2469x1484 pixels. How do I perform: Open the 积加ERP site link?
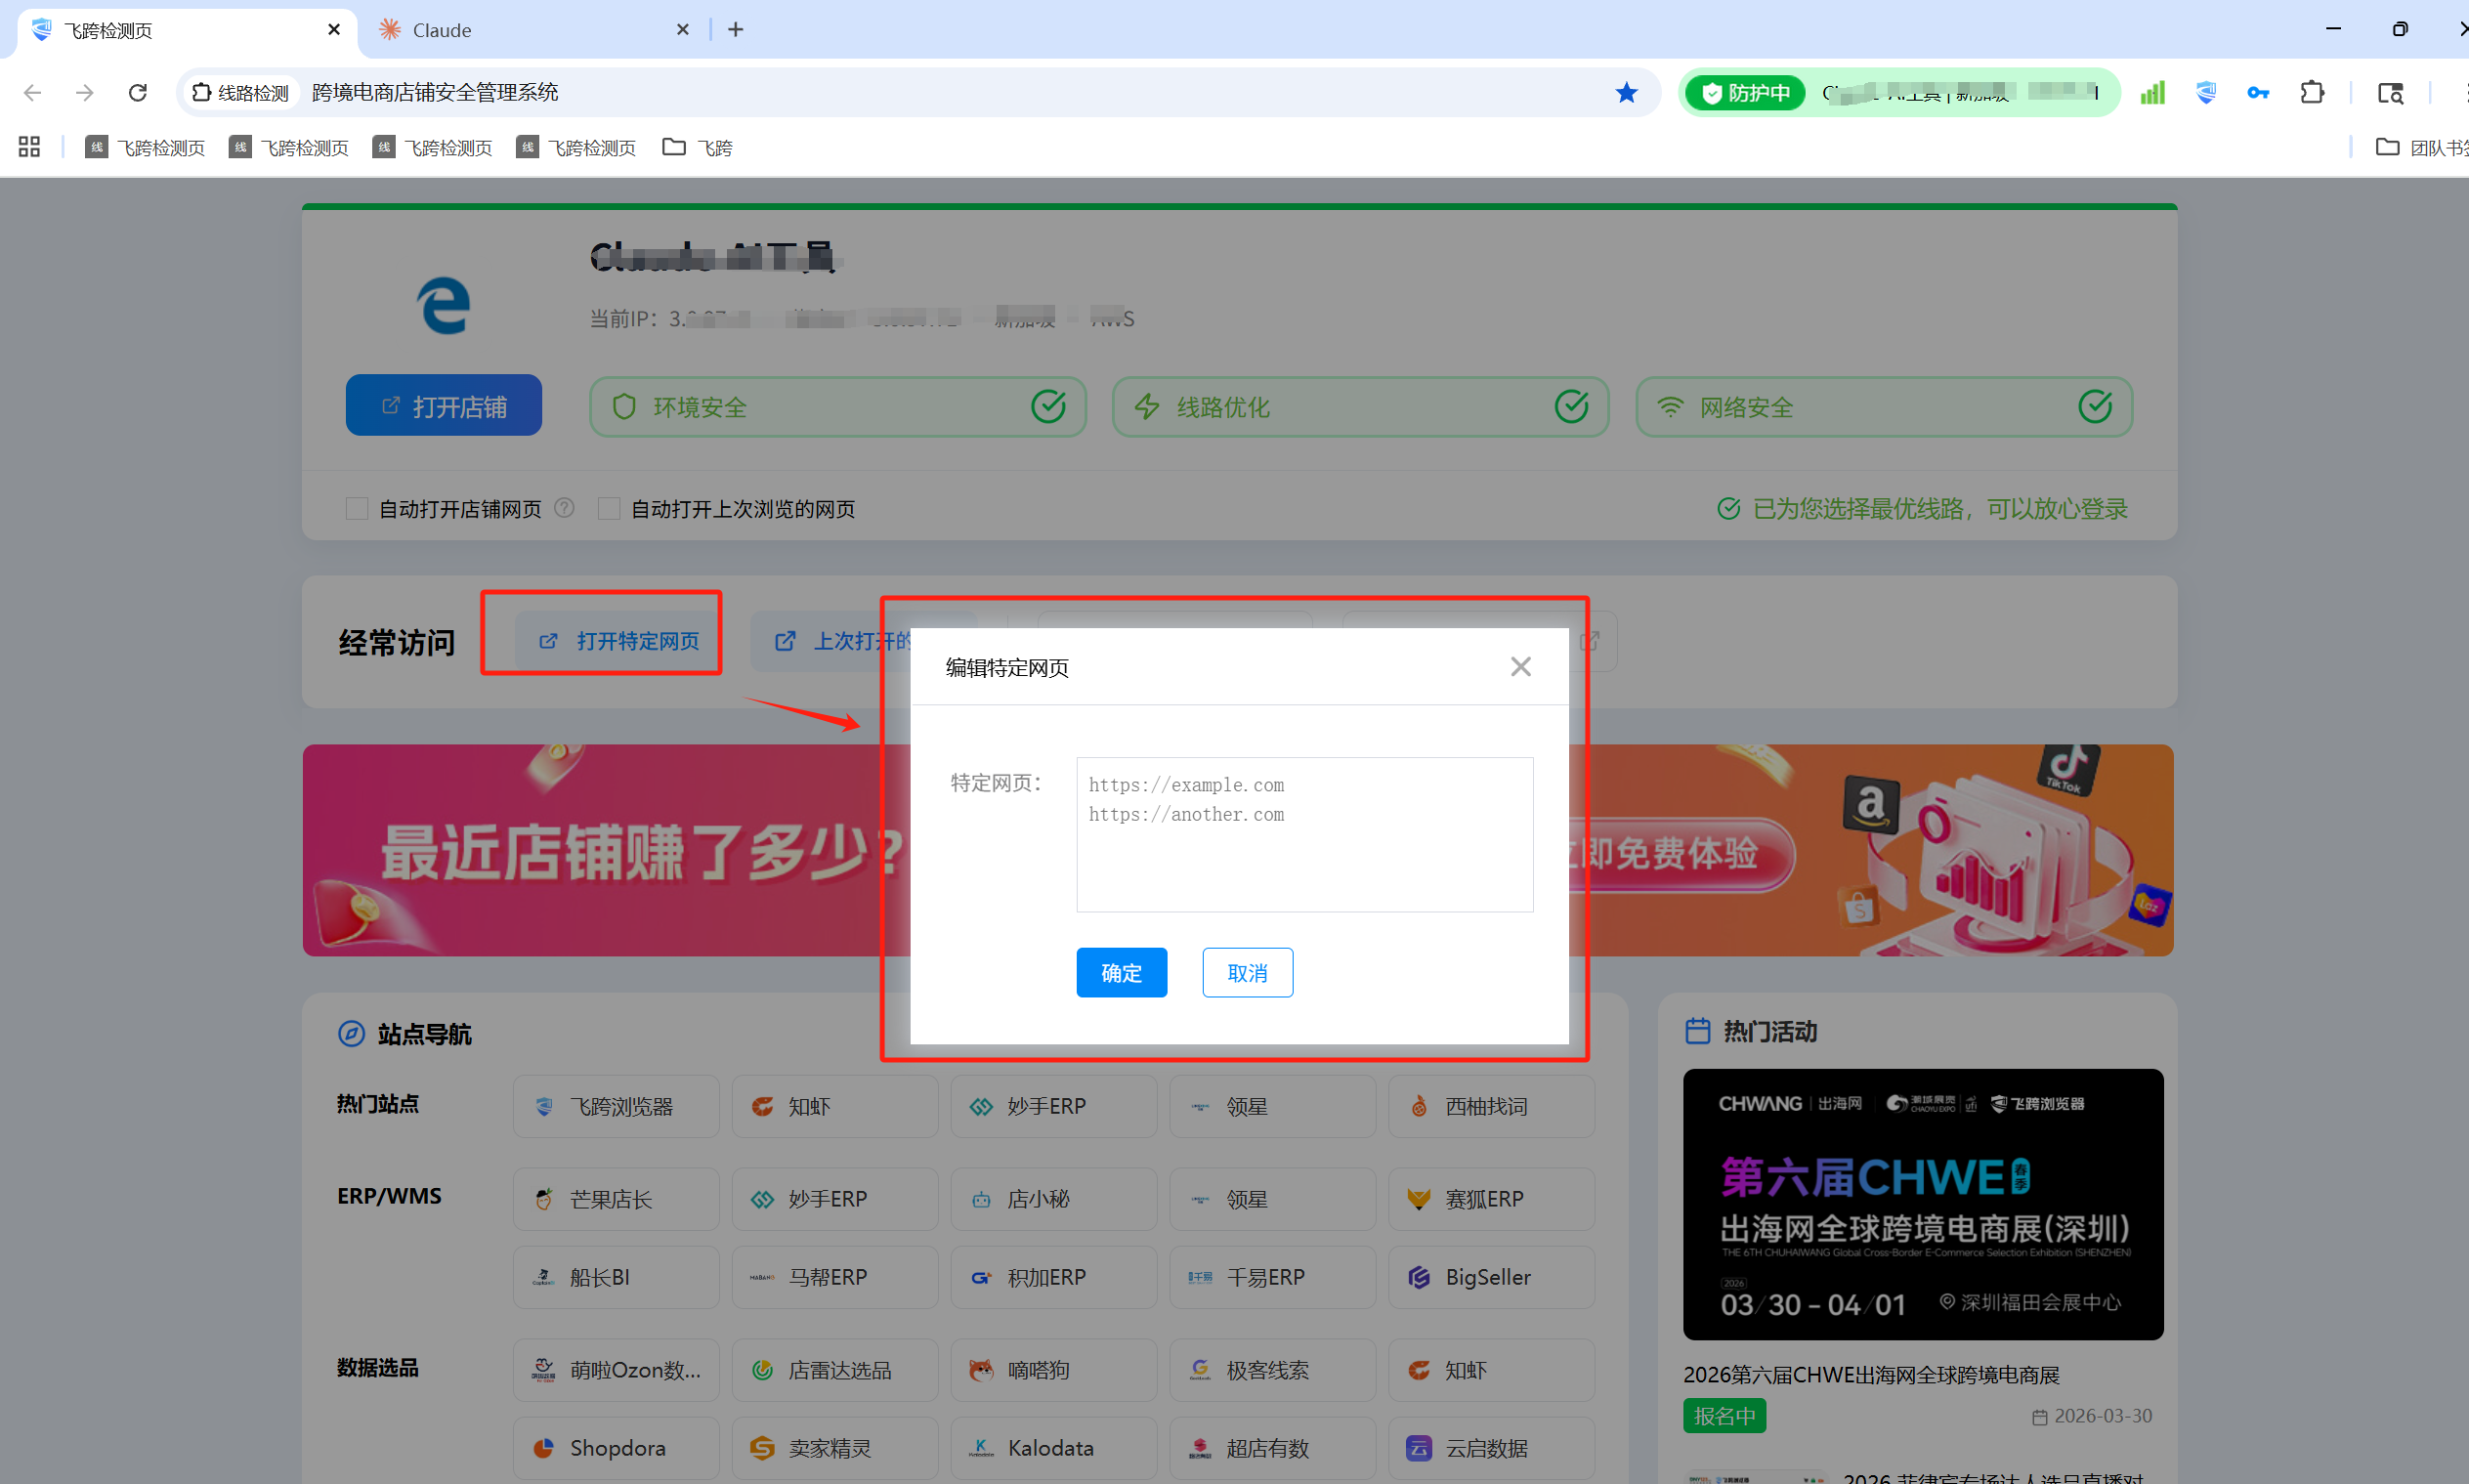click(x=1054, y=1277)
